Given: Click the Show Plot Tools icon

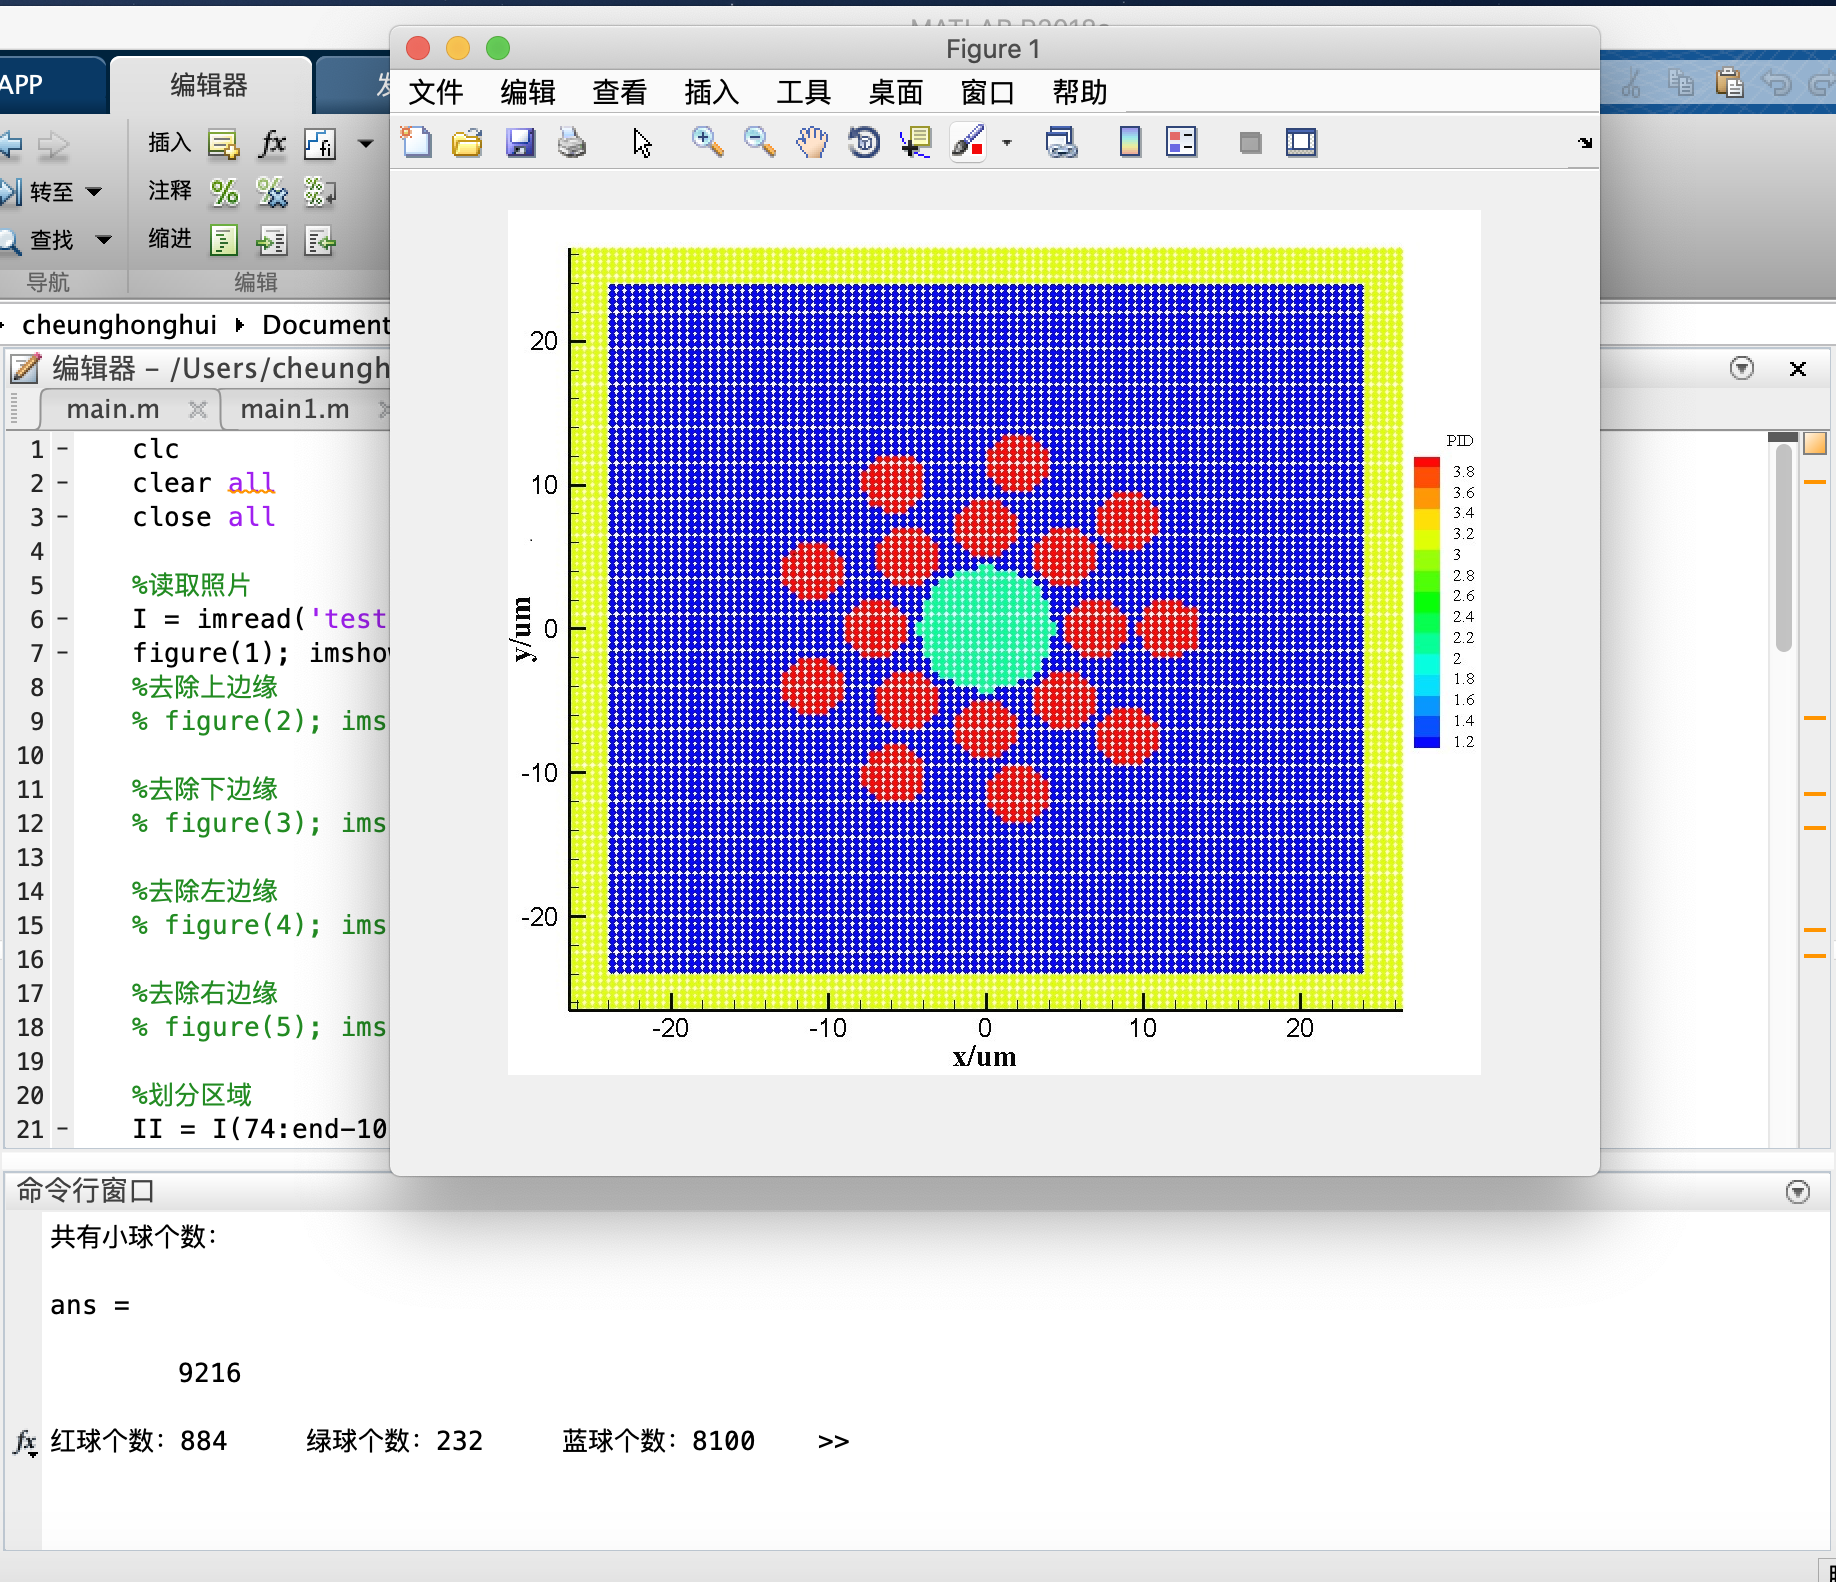Looking at the screenshot, I should 1301,143.
